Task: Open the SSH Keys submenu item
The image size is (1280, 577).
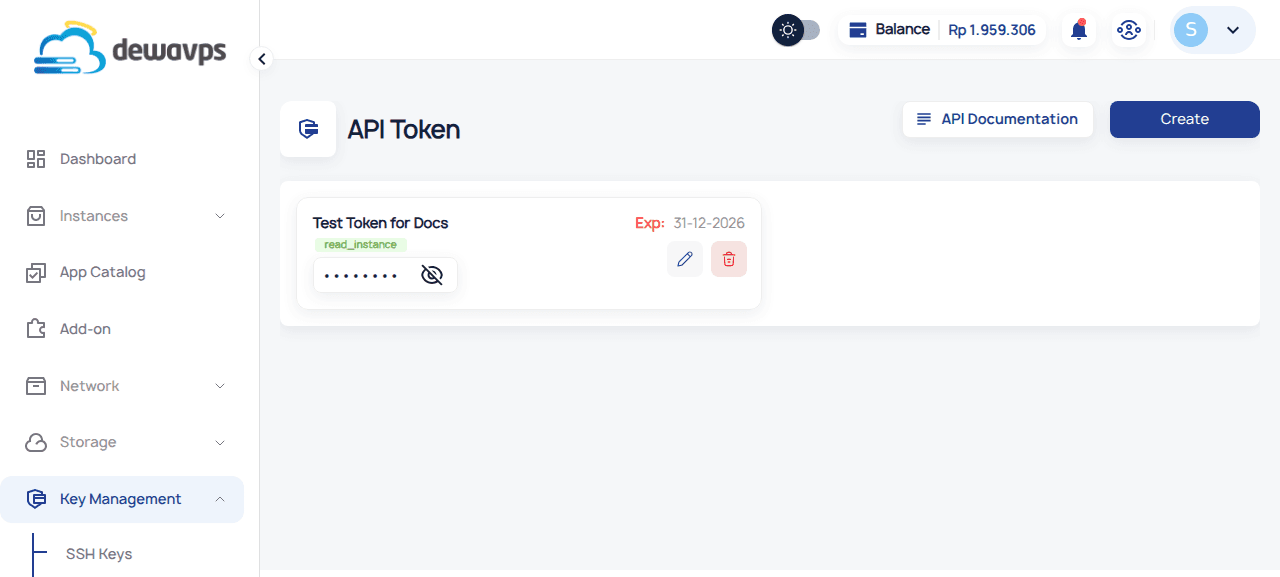Action: (x=98, y=553)
